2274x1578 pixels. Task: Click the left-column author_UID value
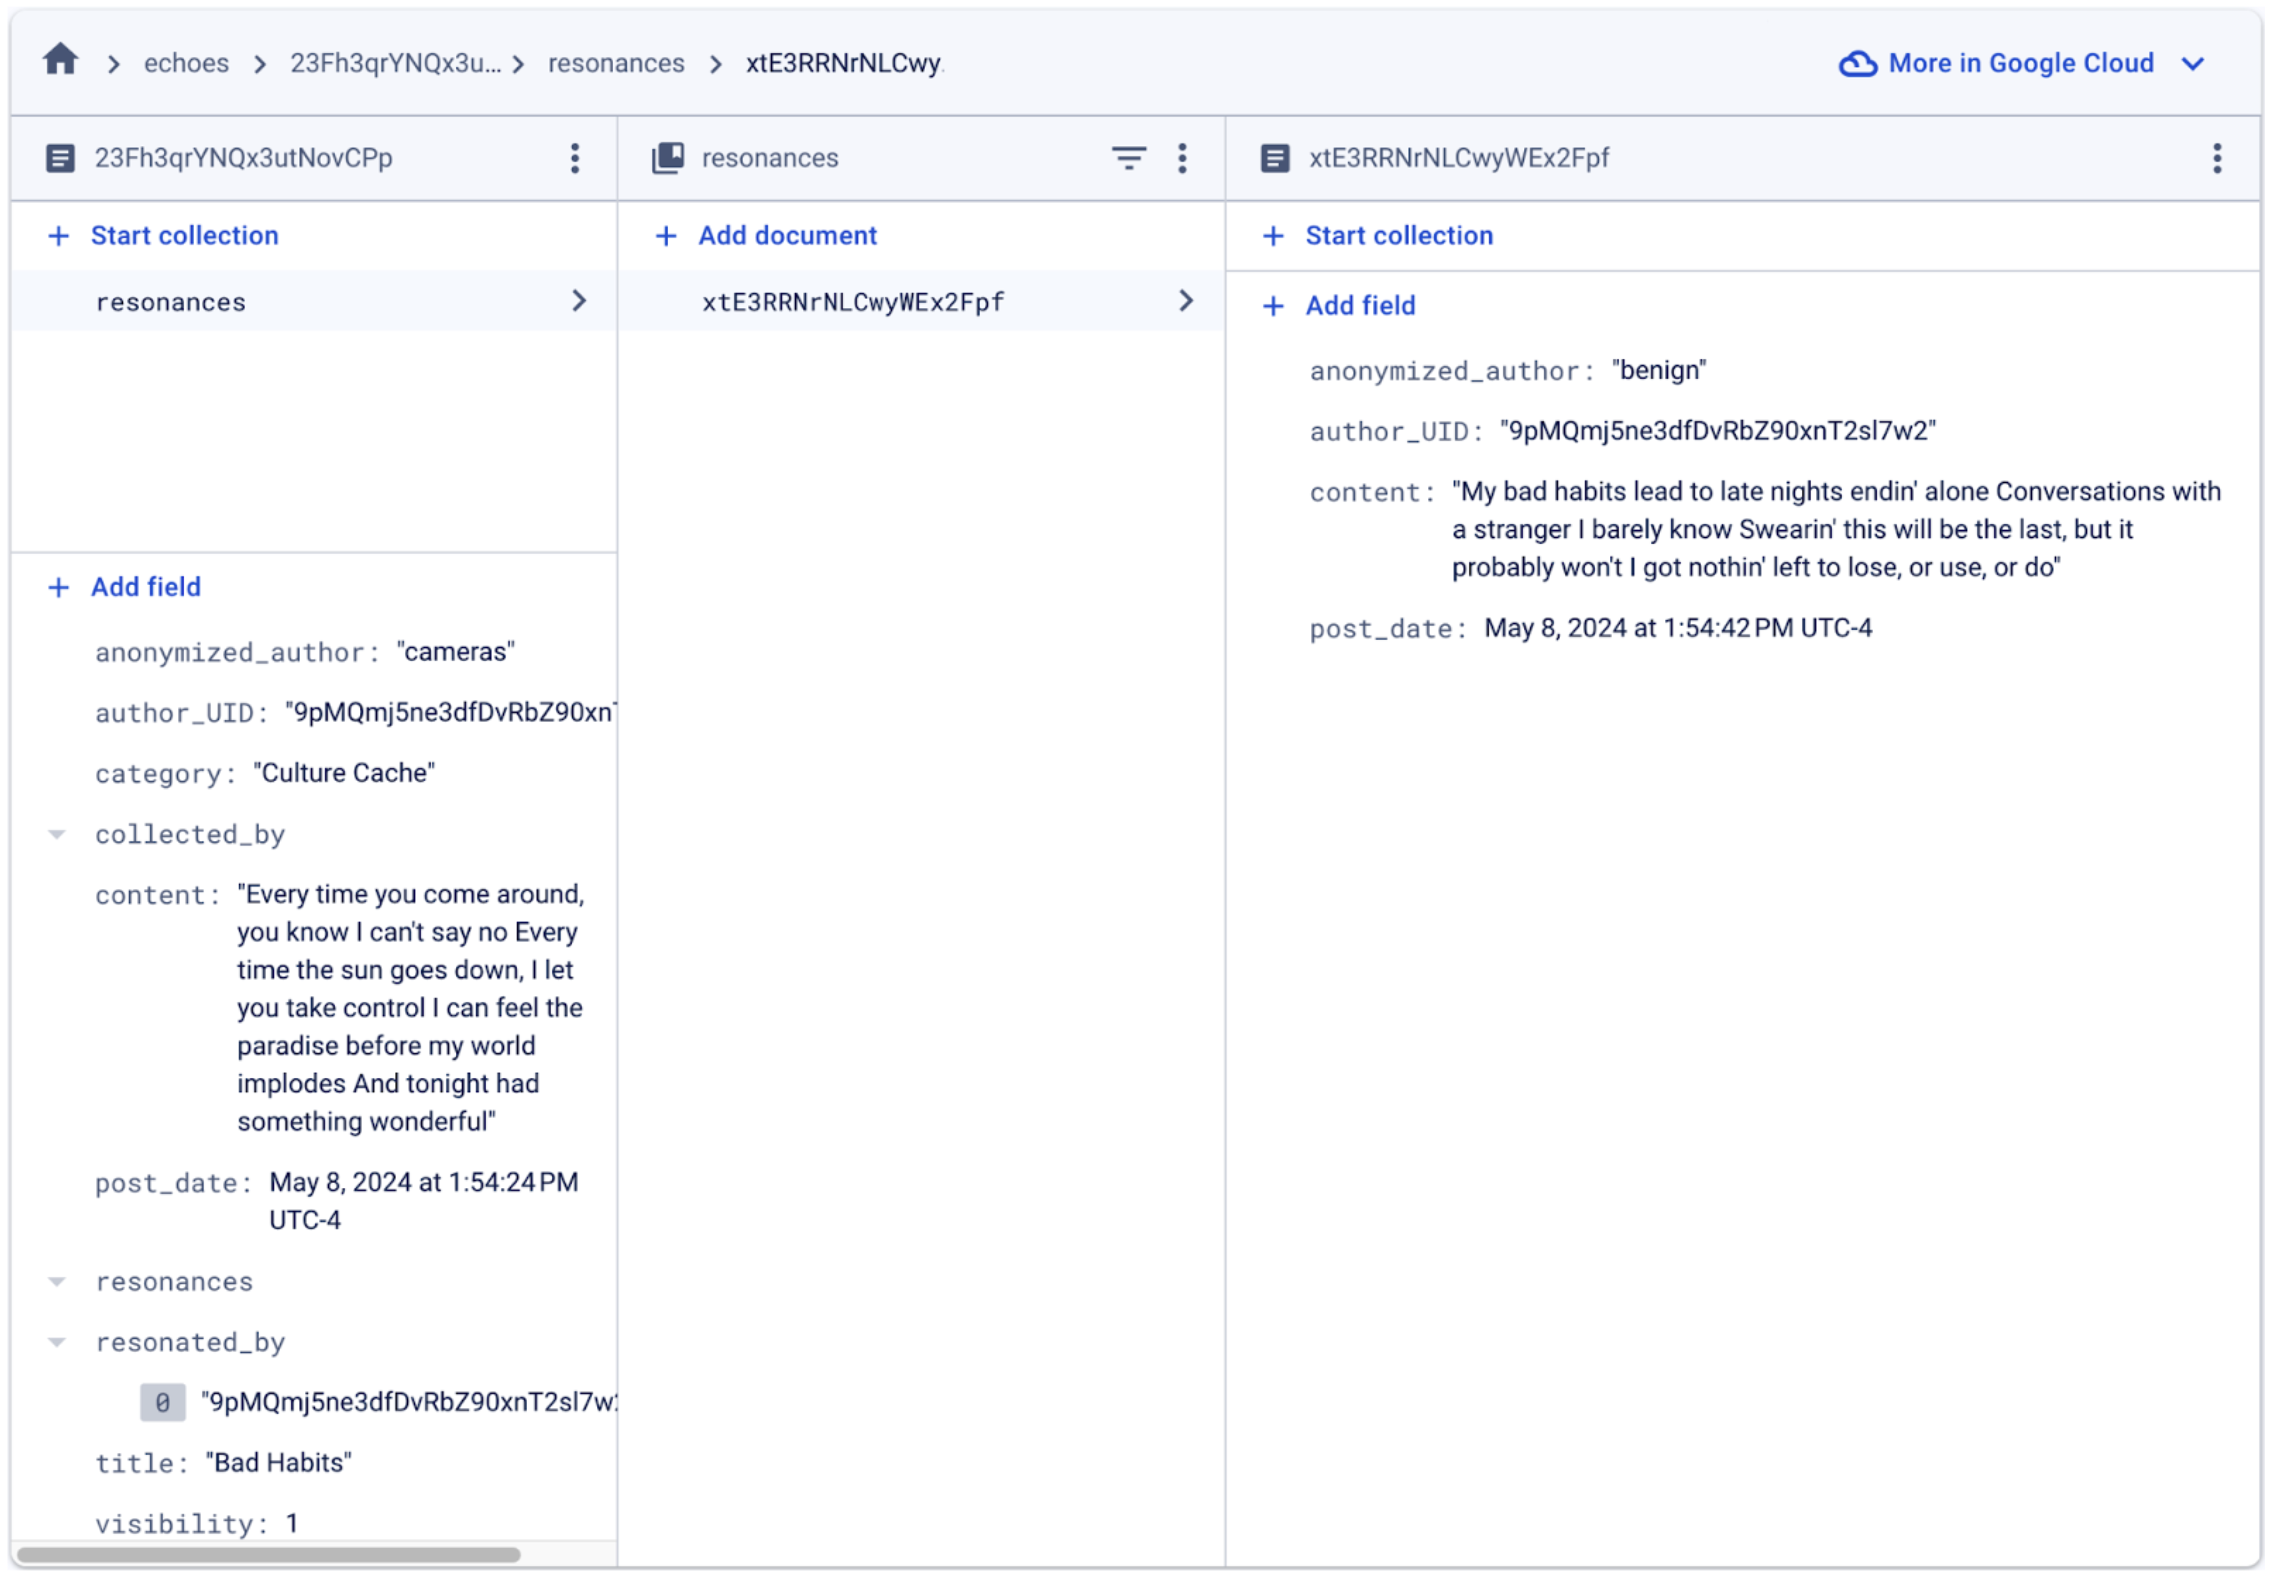(x=451, y=712)
